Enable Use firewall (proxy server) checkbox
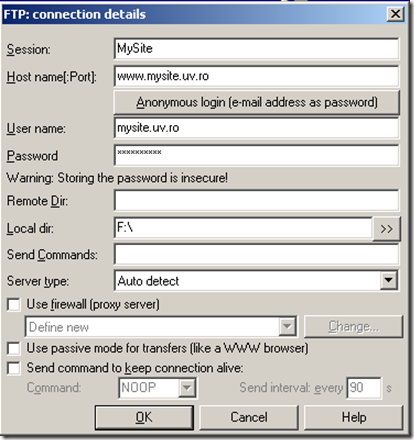Image resolution: width=414 pixels, height=440 pixels. tap(14, 305)
